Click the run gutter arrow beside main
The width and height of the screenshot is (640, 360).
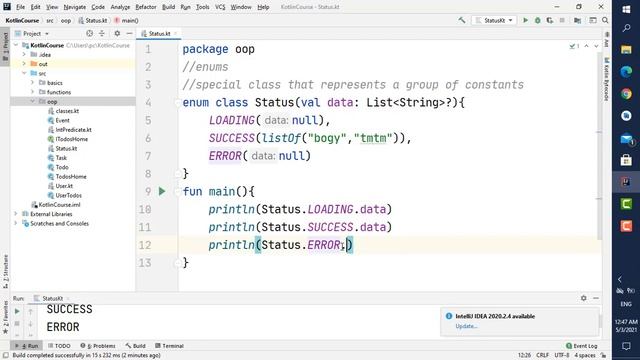(x=162, y=191)
